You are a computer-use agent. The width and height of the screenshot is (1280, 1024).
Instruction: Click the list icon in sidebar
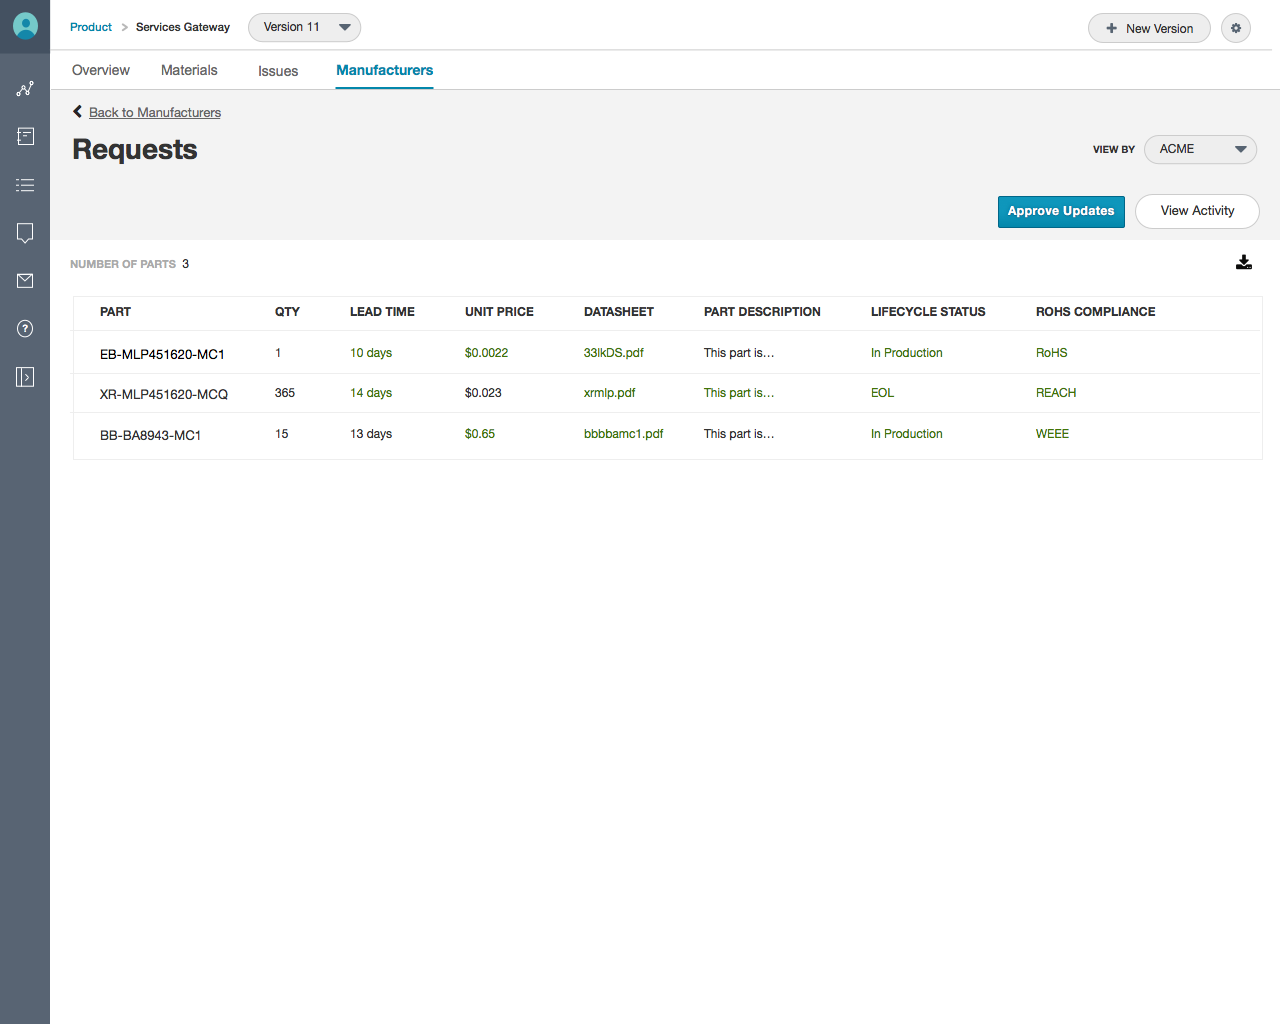point(25,185)
